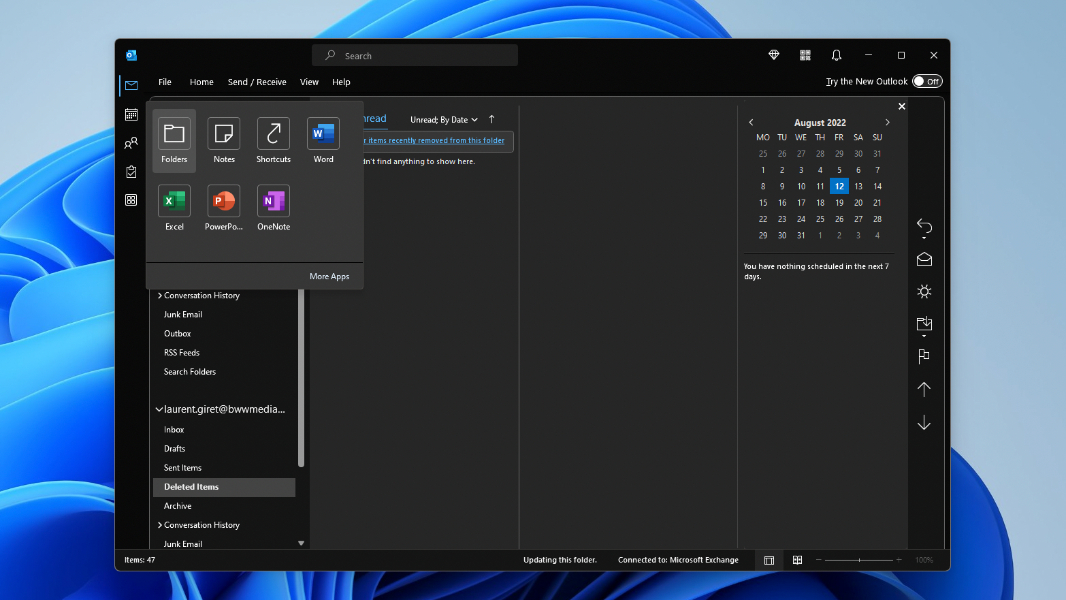Viewport: 1066px width, 600px height.
Task: Go to next month in calendar
Action: click(887, 122)
